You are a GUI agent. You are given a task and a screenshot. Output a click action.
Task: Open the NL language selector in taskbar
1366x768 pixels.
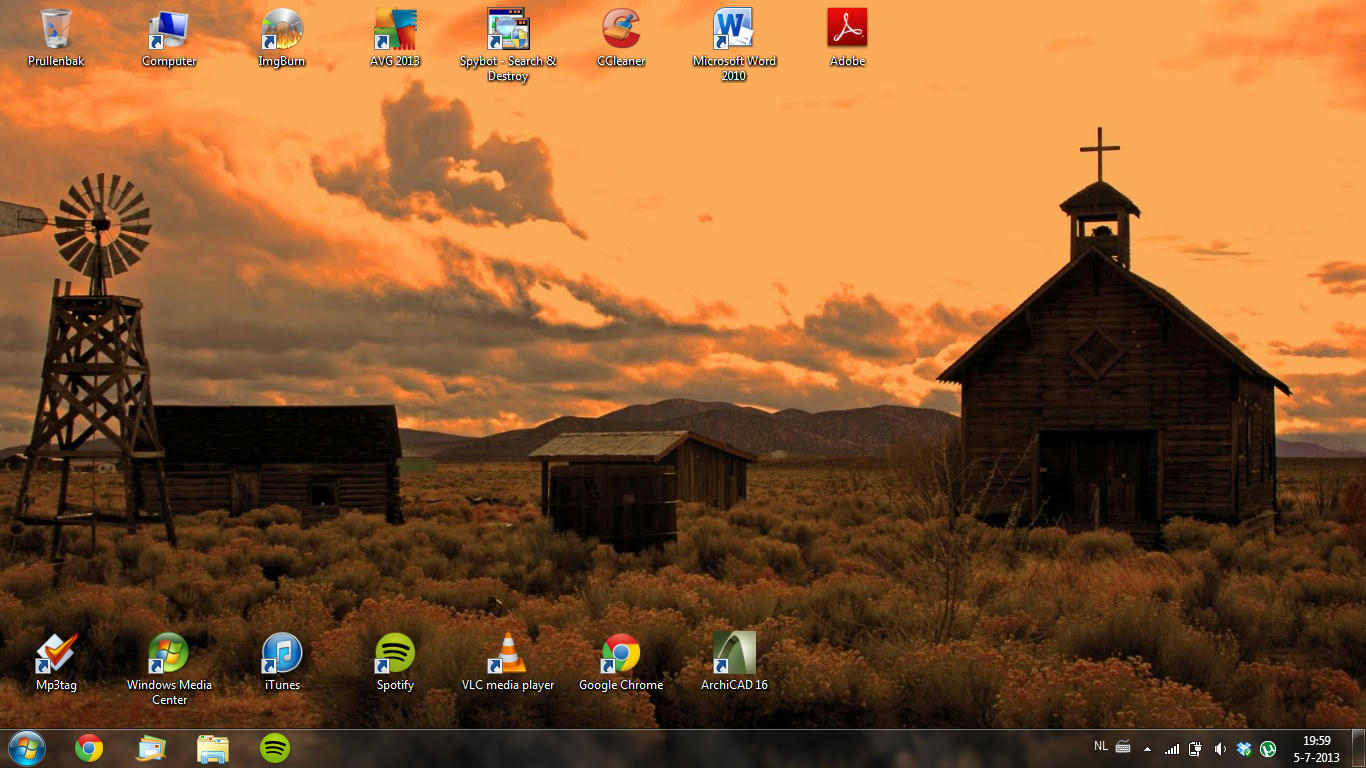pos(1101,746)
